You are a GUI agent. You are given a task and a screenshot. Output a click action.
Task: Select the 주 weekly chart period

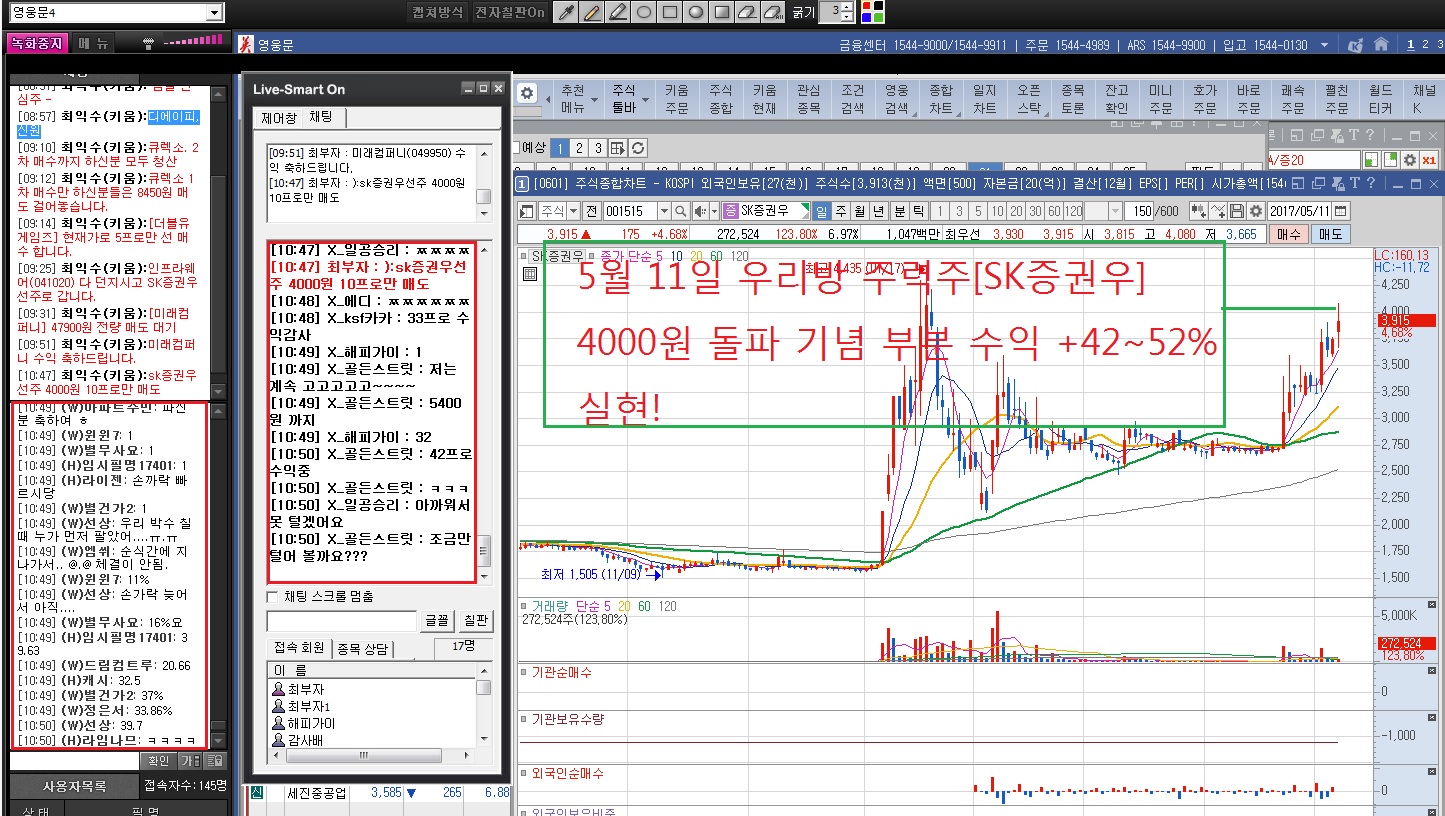click(x=840, y=211)
